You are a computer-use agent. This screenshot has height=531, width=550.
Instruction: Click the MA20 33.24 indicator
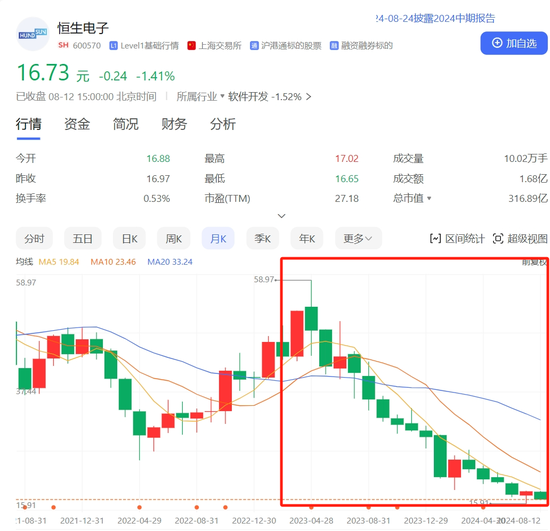click(x=170, y=262)
